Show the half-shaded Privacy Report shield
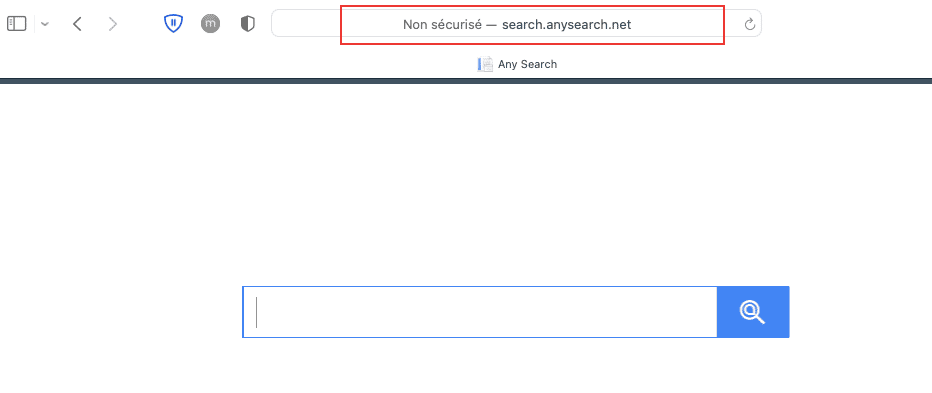 click(247, 24)
